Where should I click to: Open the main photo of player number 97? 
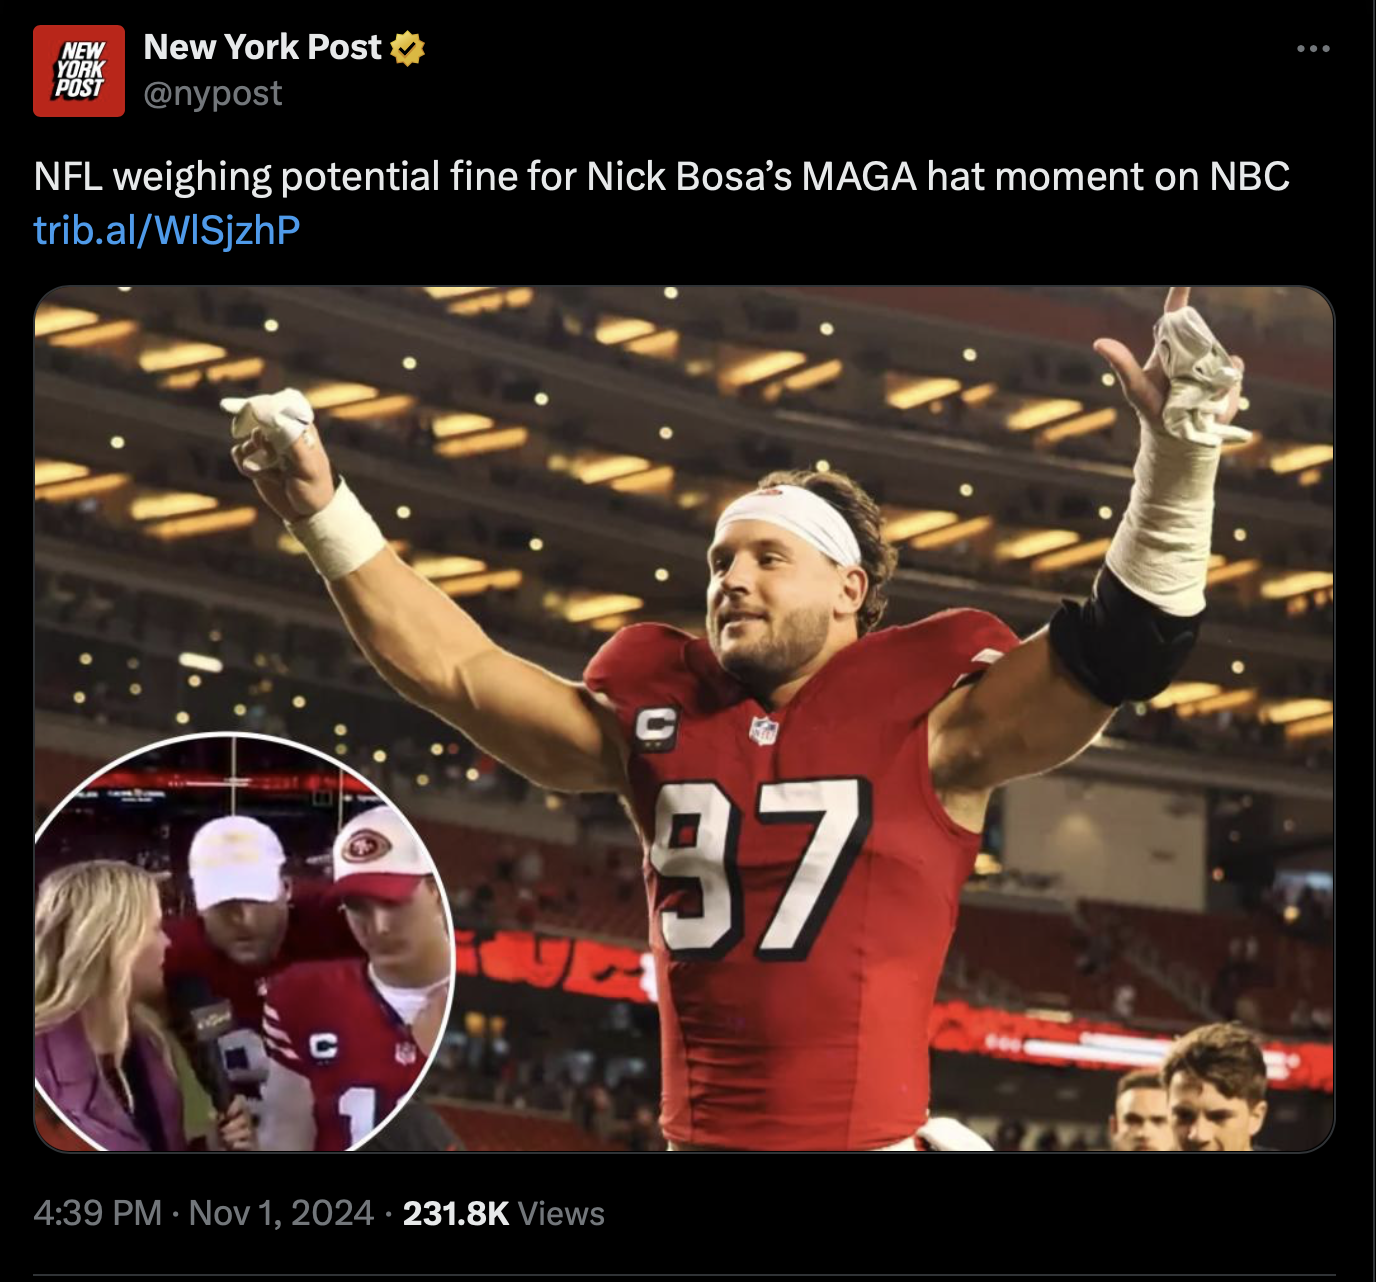[685, 719]
